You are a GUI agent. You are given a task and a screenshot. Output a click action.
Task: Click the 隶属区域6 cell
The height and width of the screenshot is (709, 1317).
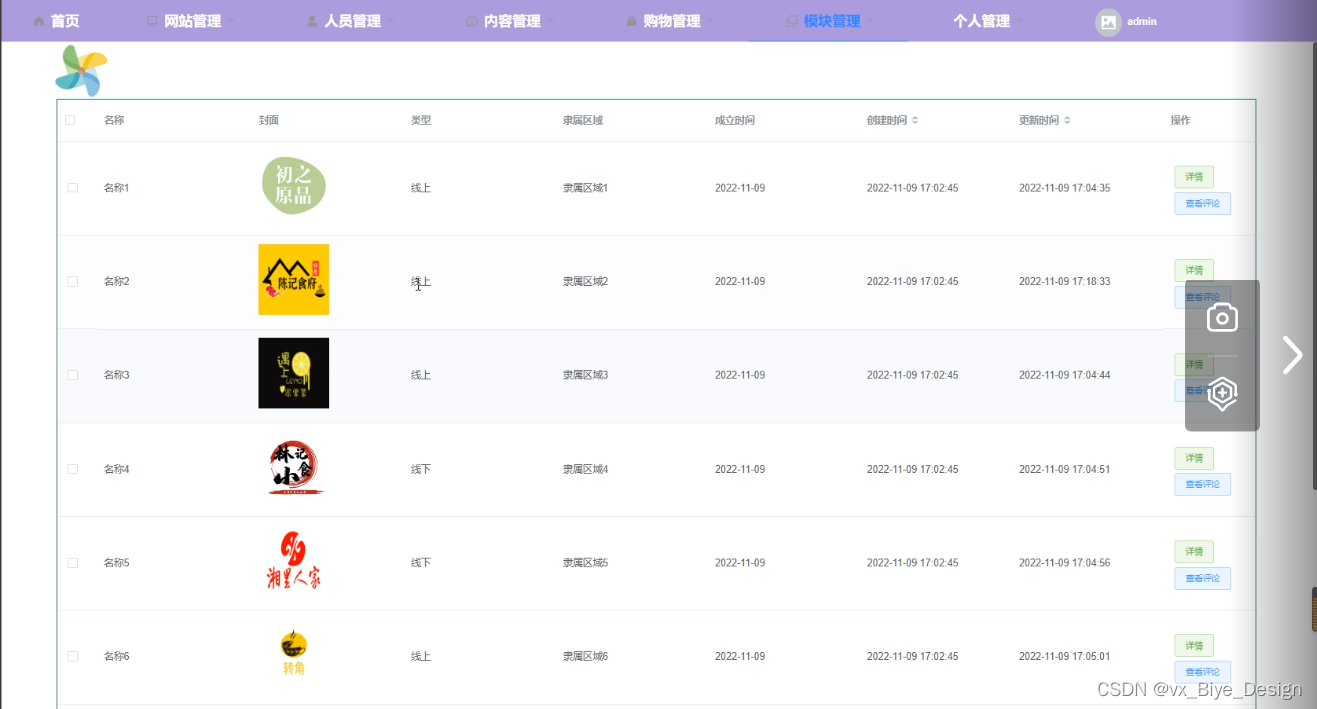pyautogui.click(x=585, y=656)
